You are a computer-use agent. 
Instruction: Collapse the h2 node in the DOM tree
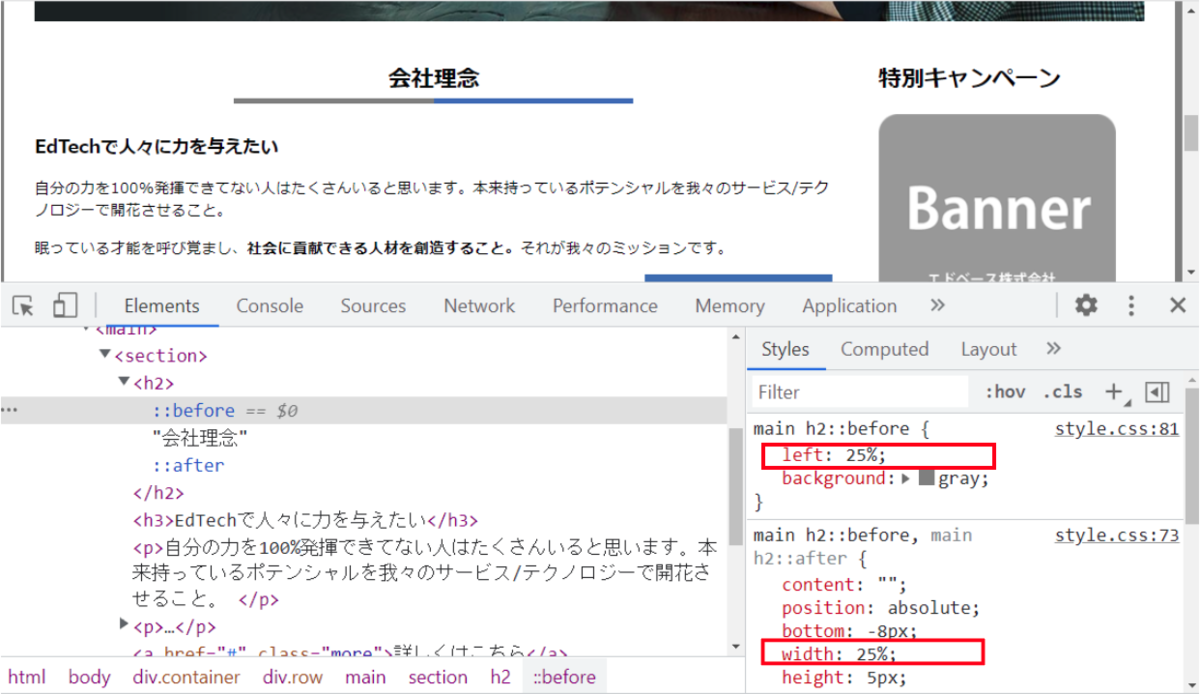(124, 382)
